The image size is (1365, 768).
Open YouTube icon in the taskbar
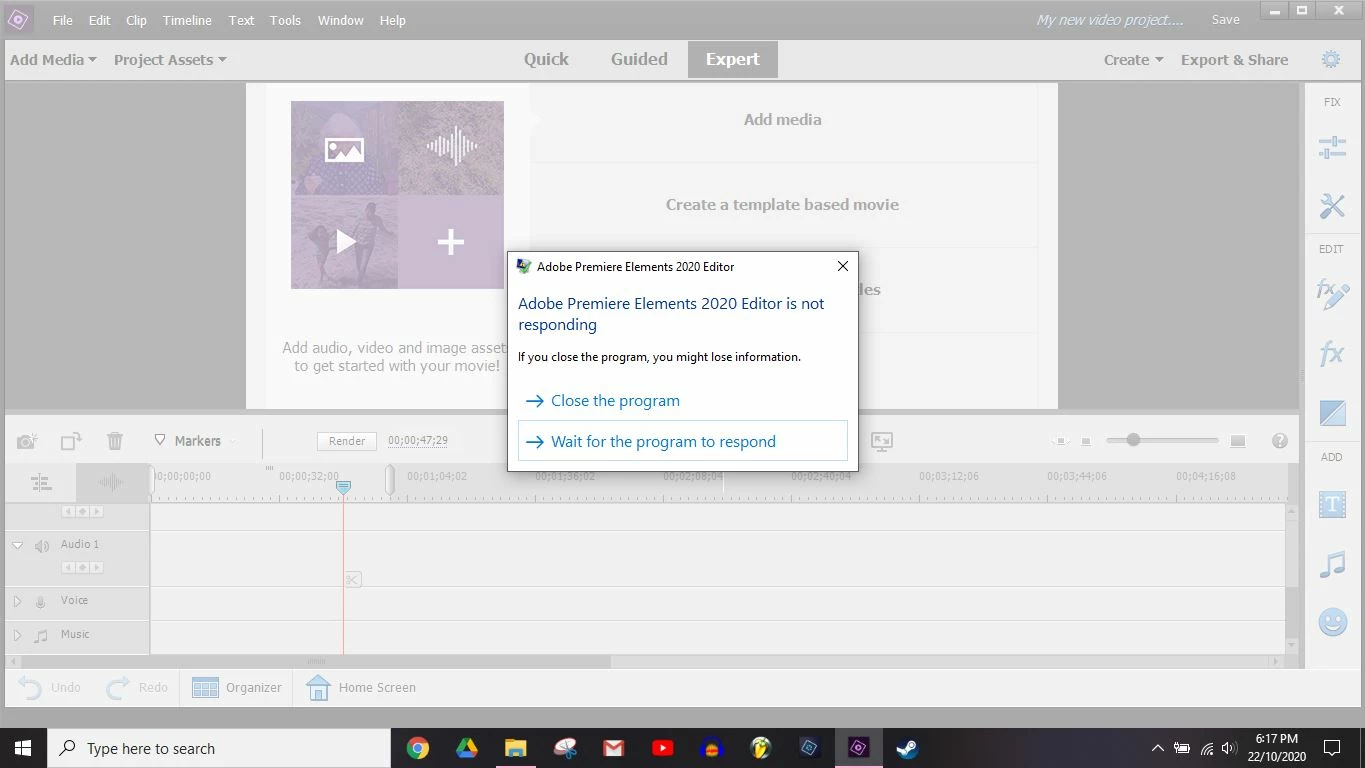(x=662, y=748)
